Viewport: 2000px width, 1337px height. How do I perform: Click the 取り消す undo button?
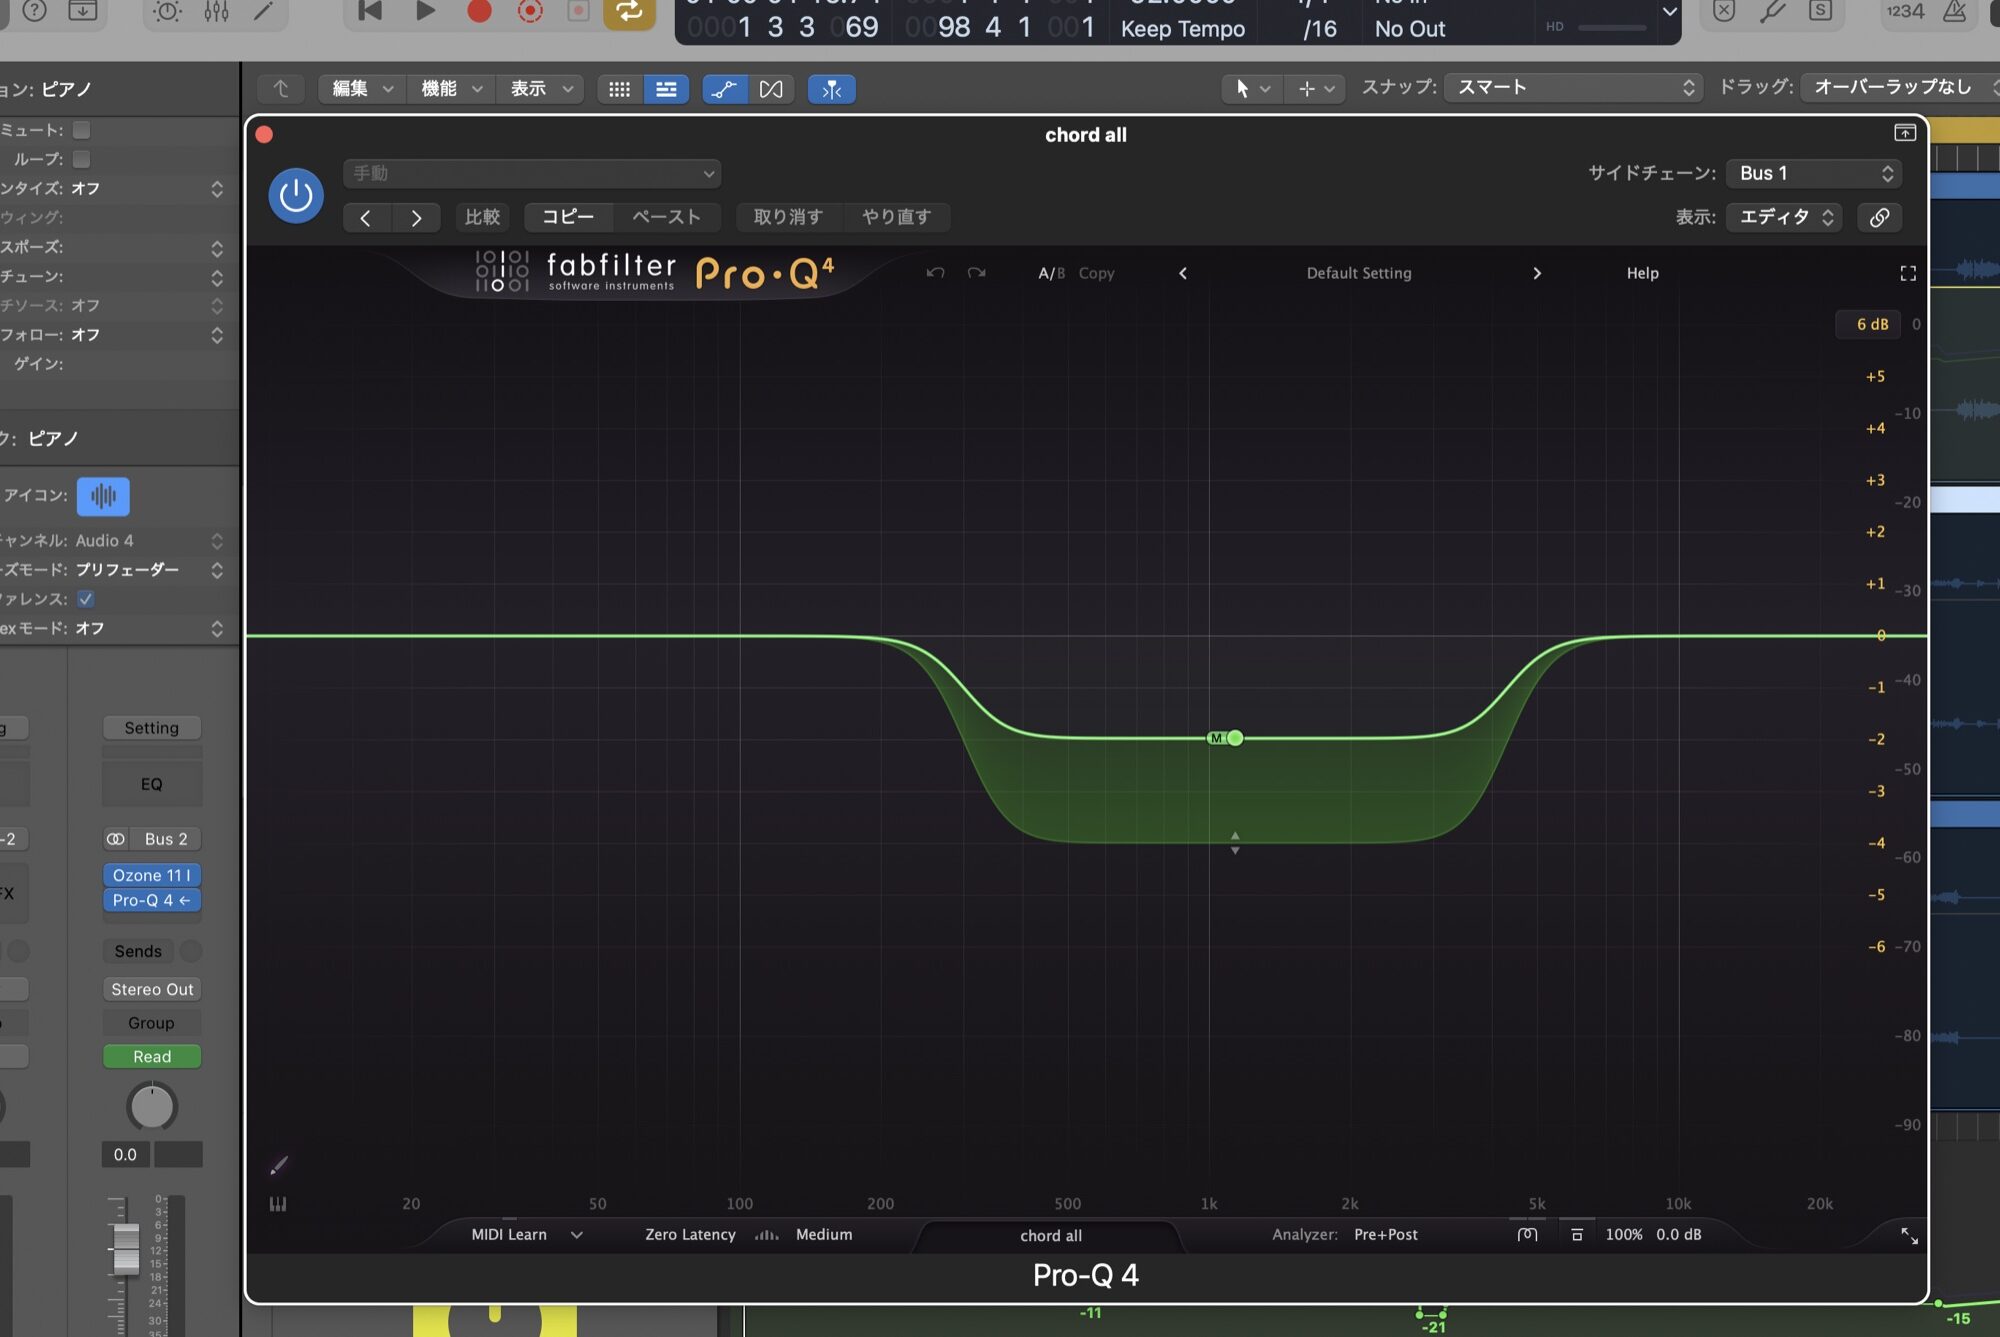tap(788, 217)
